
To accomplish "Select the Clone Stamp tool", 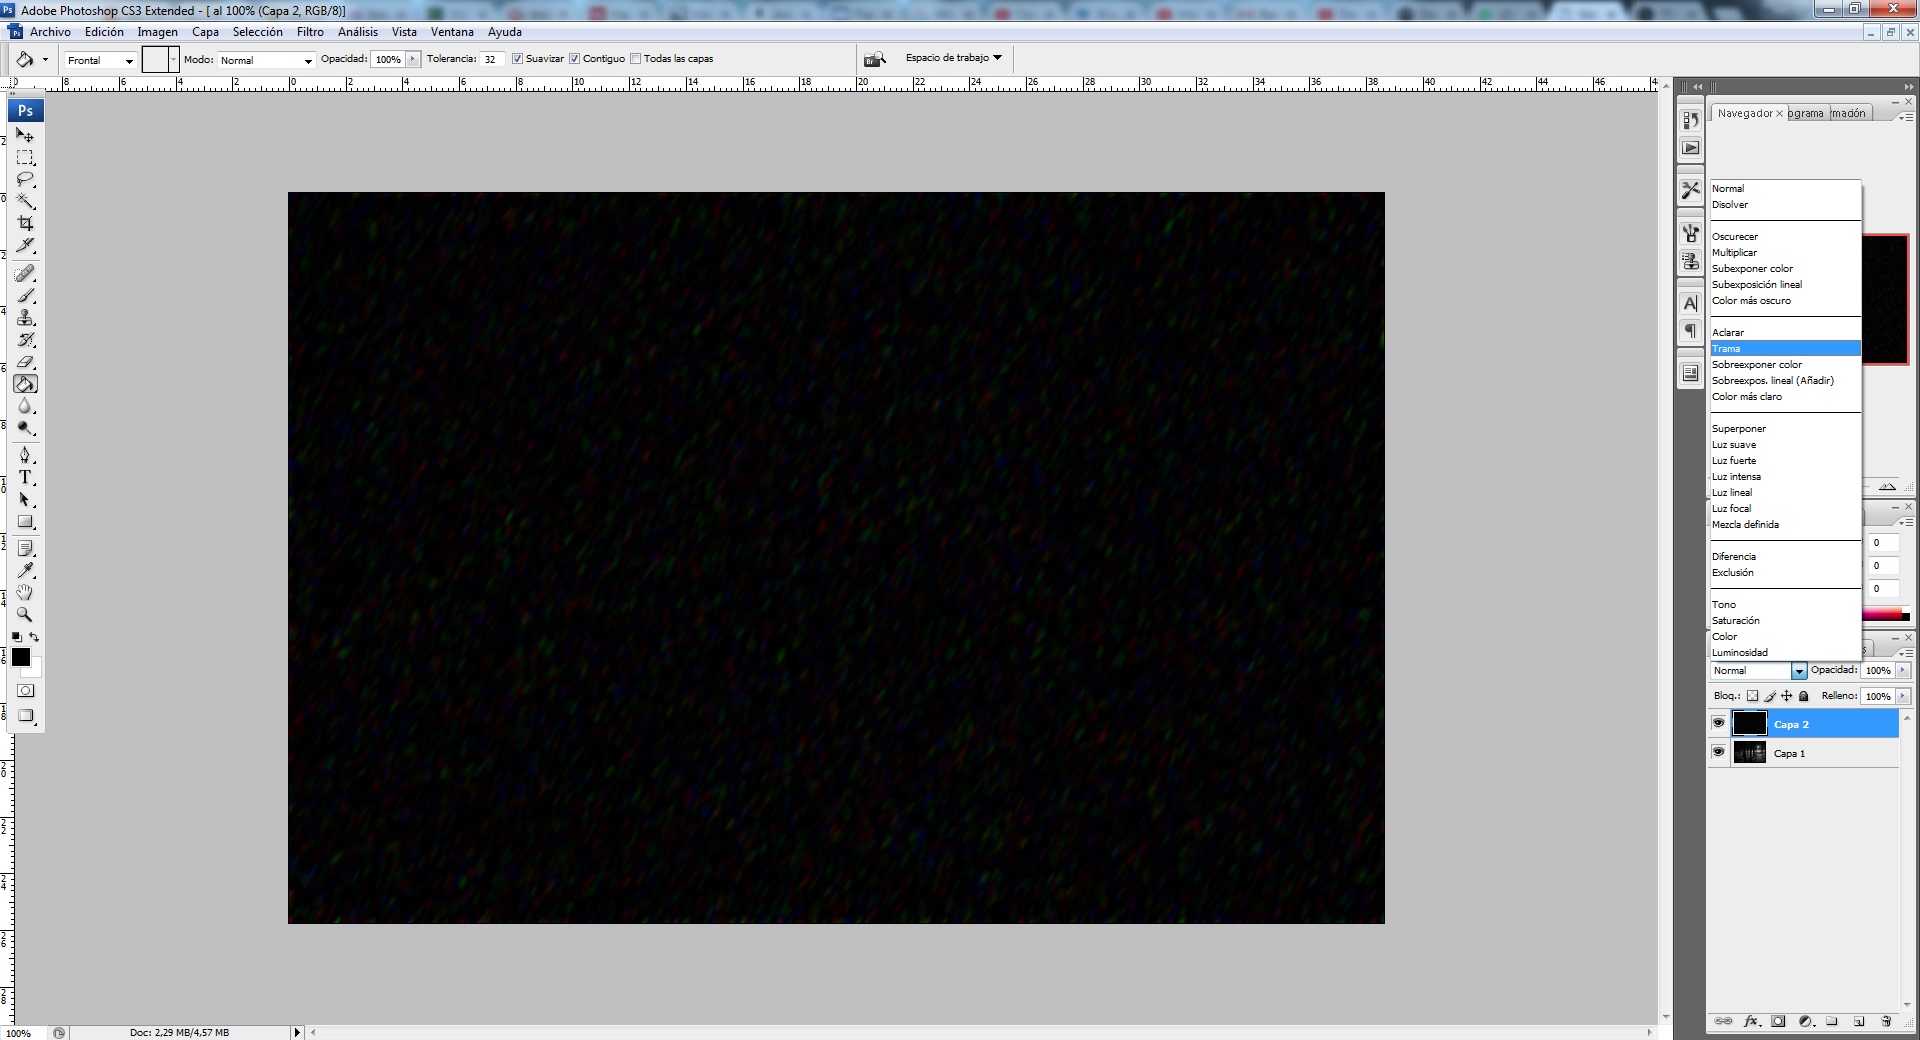I will point(26,318).
